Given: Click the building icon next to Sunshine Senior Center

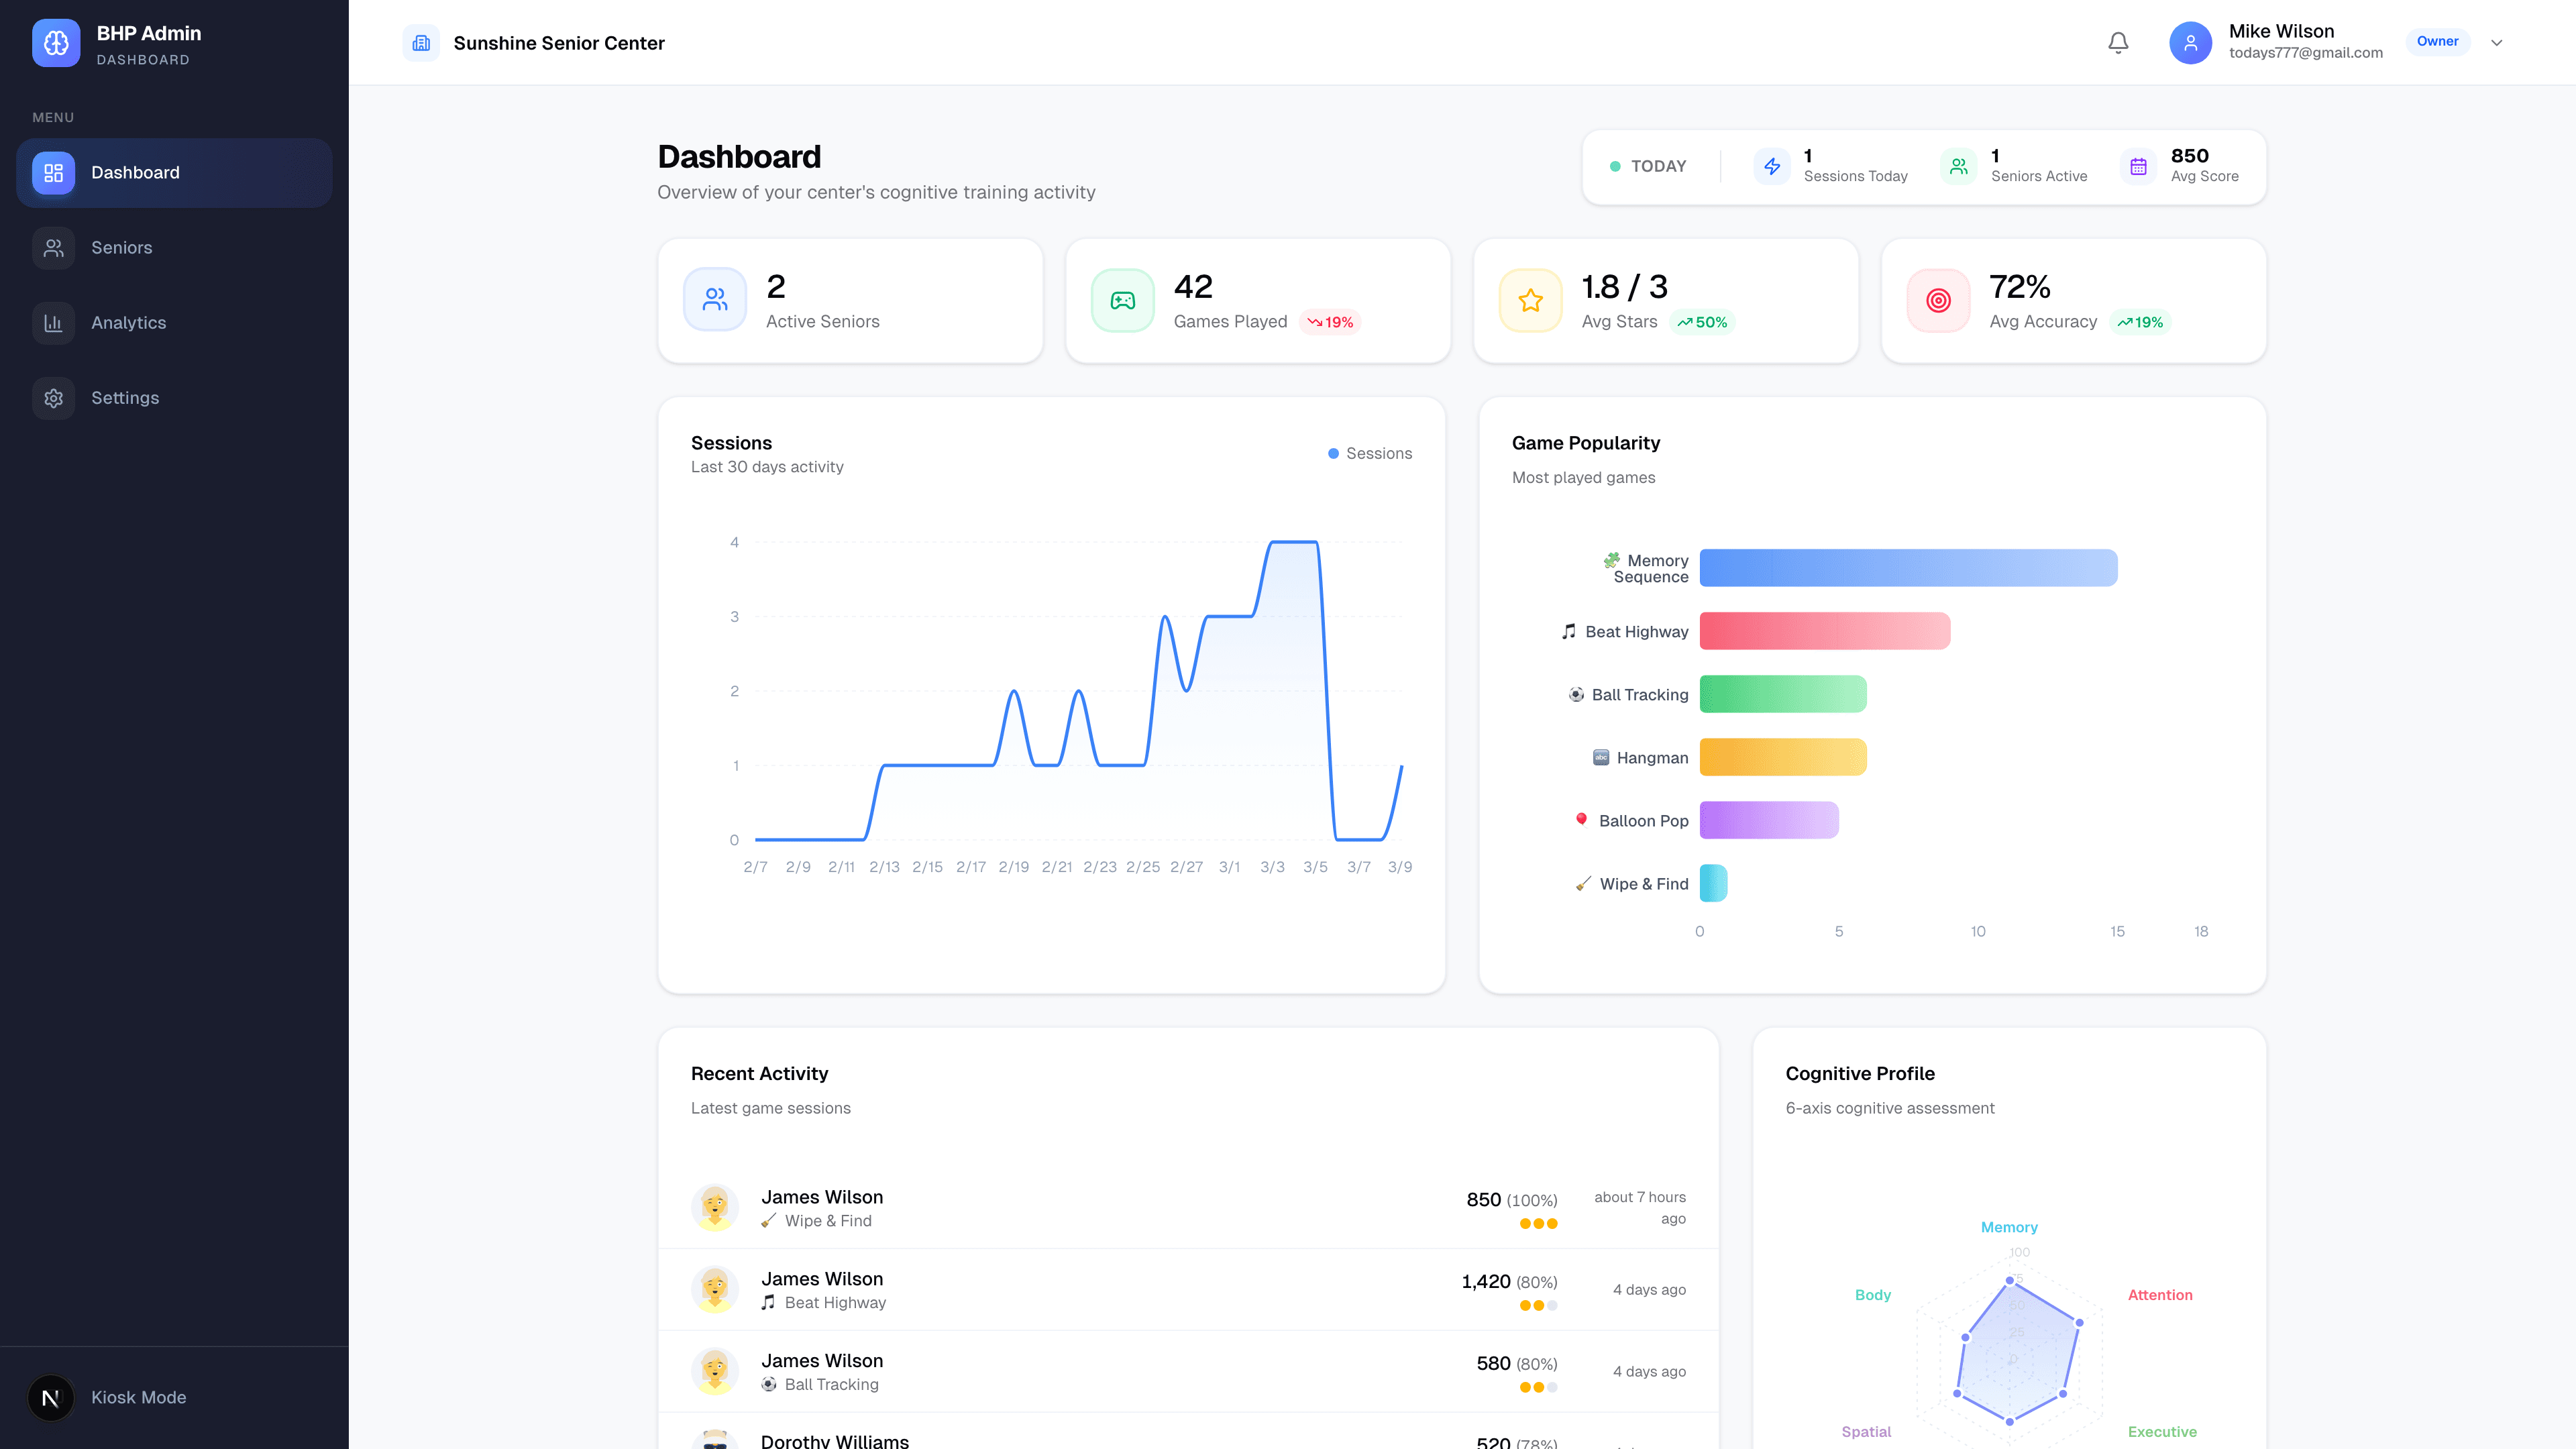Looking at the screenshot, I should 421,42.
